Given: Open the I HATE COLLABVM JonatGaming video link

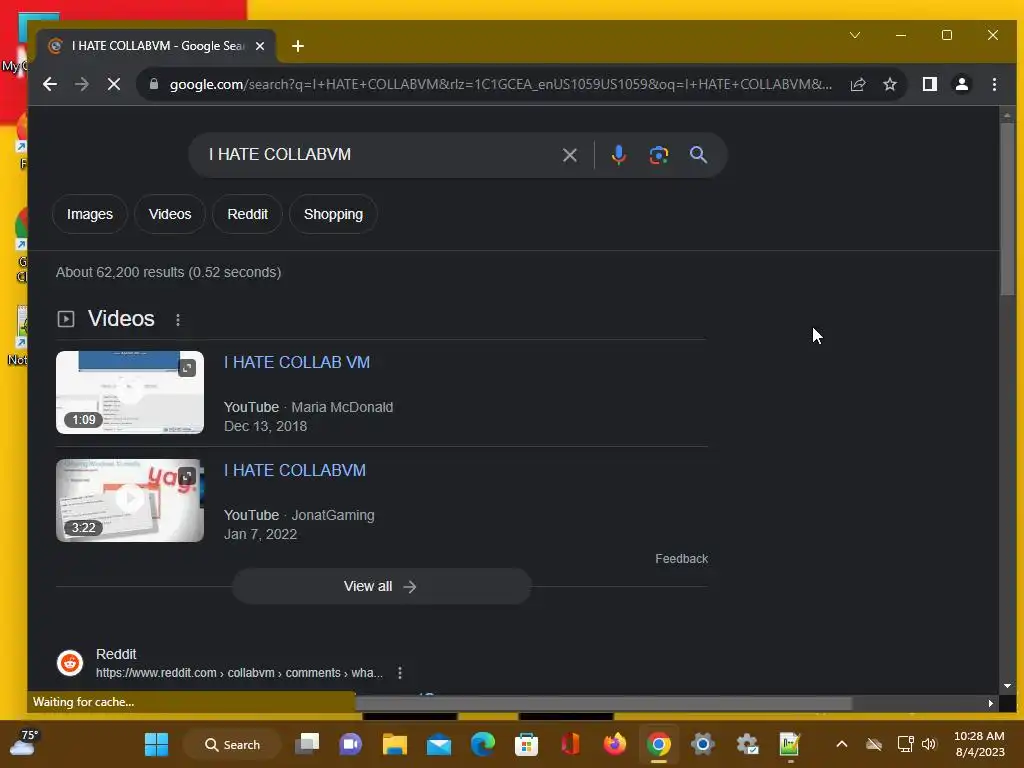Looking at the screenshot, I should [295, 470].
